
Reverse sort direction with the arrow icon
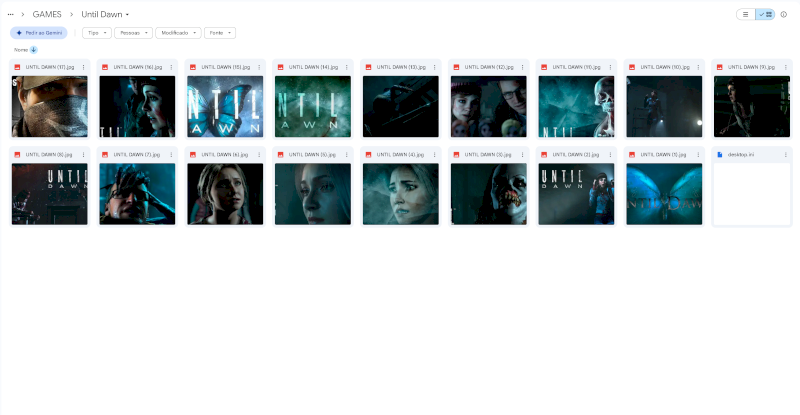(x=34, y=50)
